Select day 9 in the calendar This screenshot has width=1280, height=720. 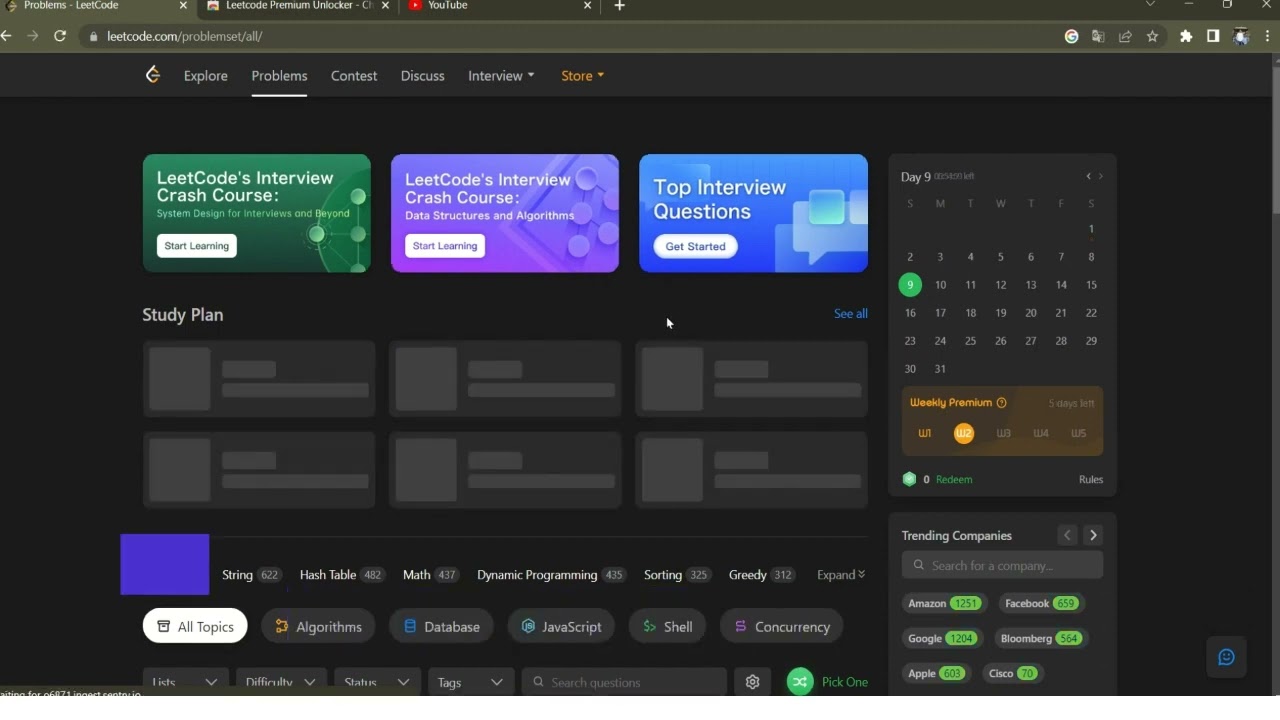coord(910,285)
